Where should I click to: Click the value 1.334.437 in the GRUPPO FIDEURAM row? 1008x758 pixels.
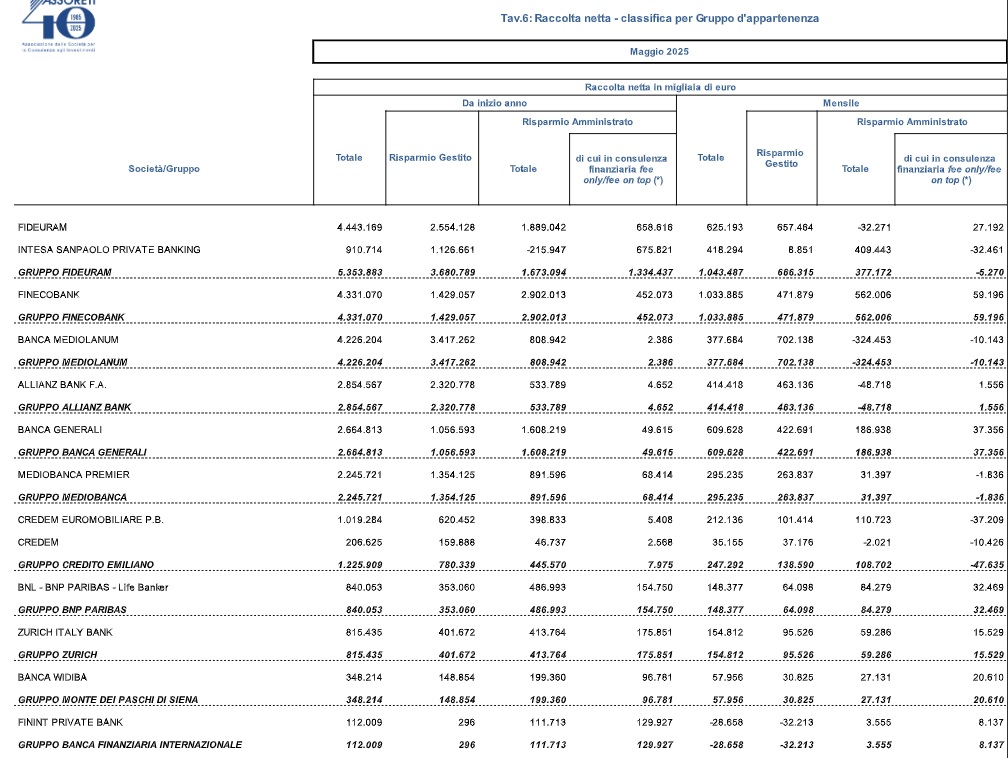tap(651, 273)
